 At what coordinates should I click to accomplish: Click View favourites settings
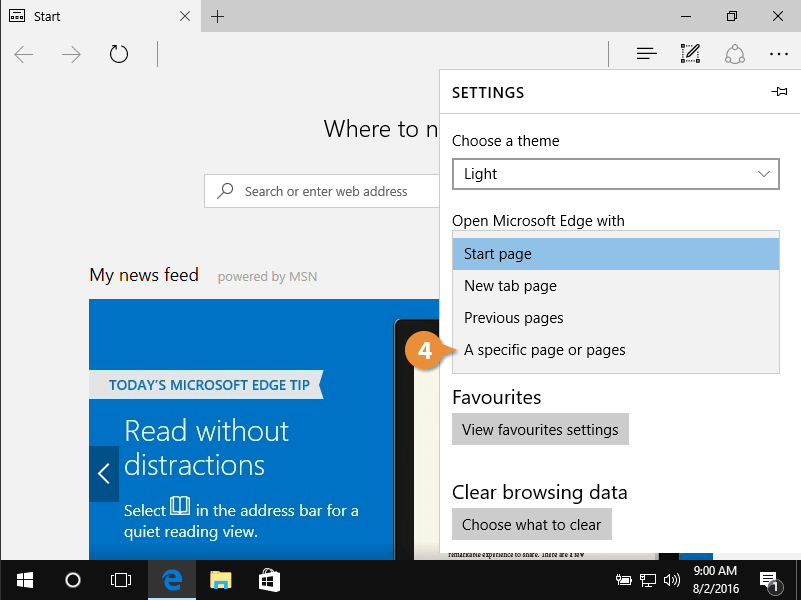tap(540, 429)
